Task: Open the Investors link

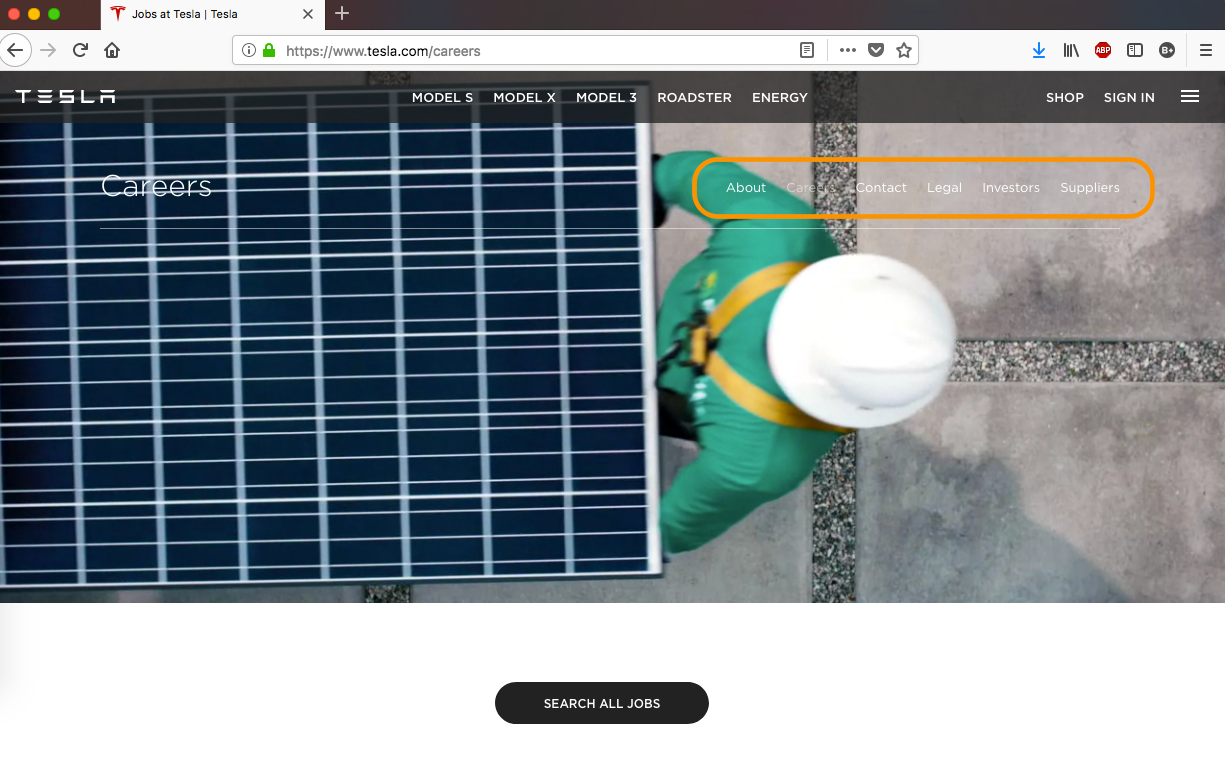Action: pos(1011,188)
